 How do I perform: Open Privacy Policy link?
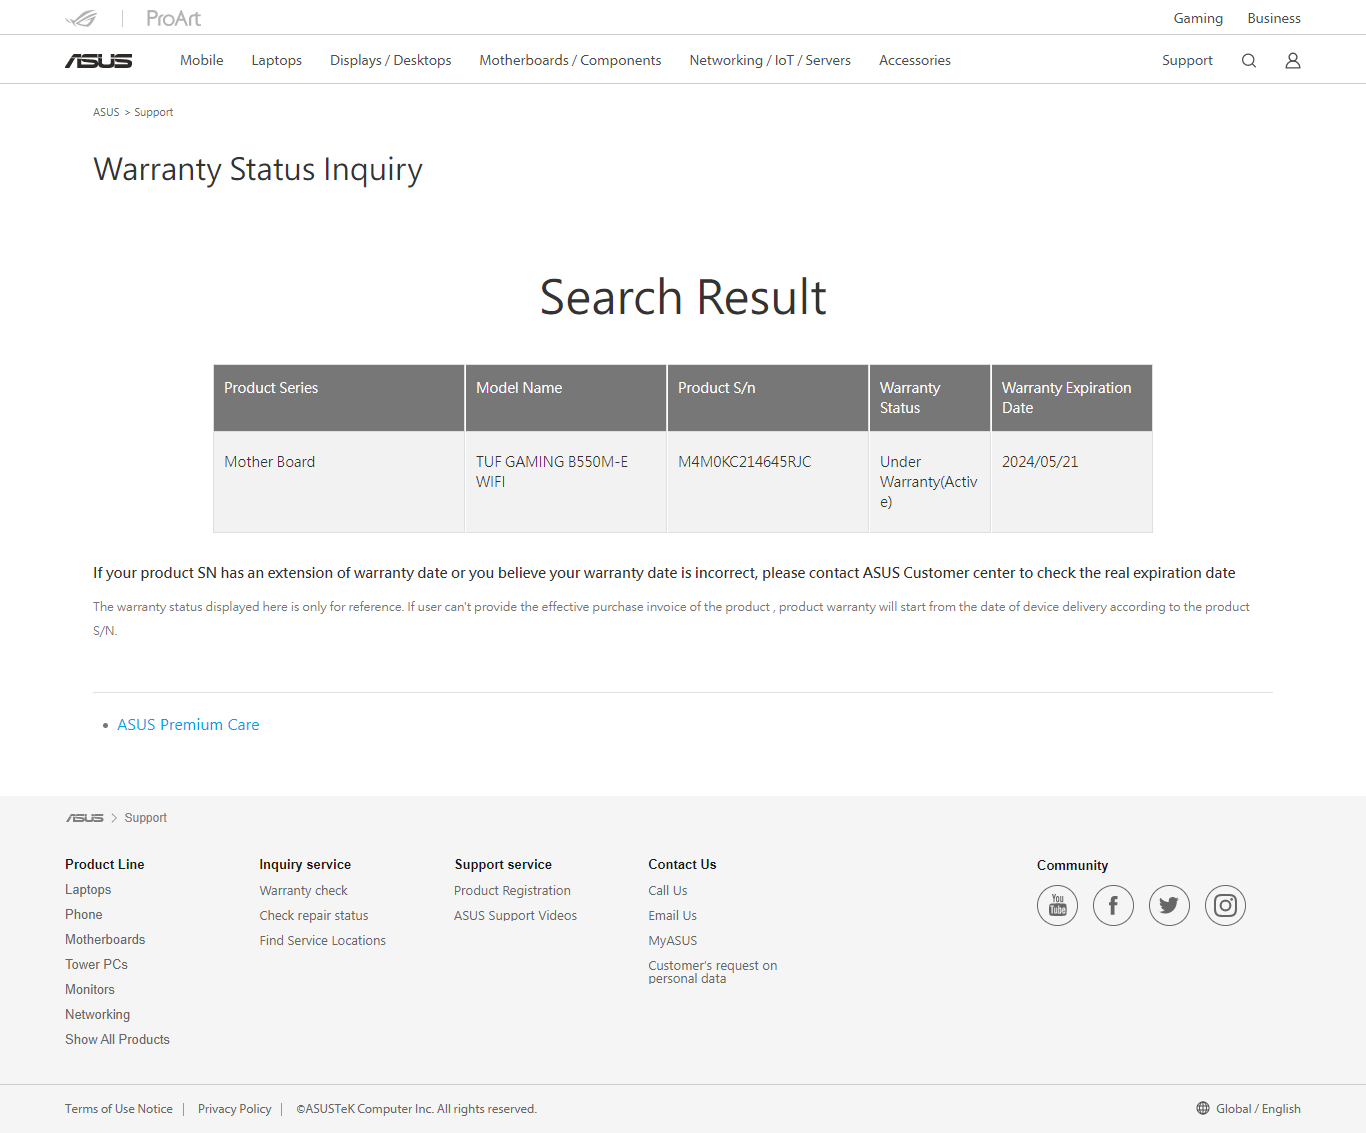(x=235, y=1109)
